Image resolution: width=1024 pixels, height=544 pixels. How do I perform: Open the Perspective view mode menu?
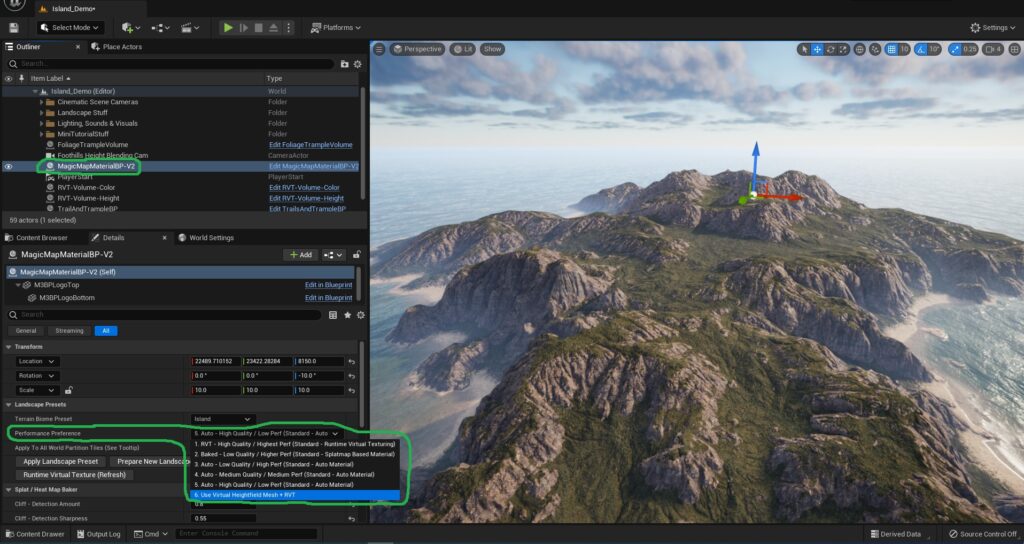tap(417, 49)
